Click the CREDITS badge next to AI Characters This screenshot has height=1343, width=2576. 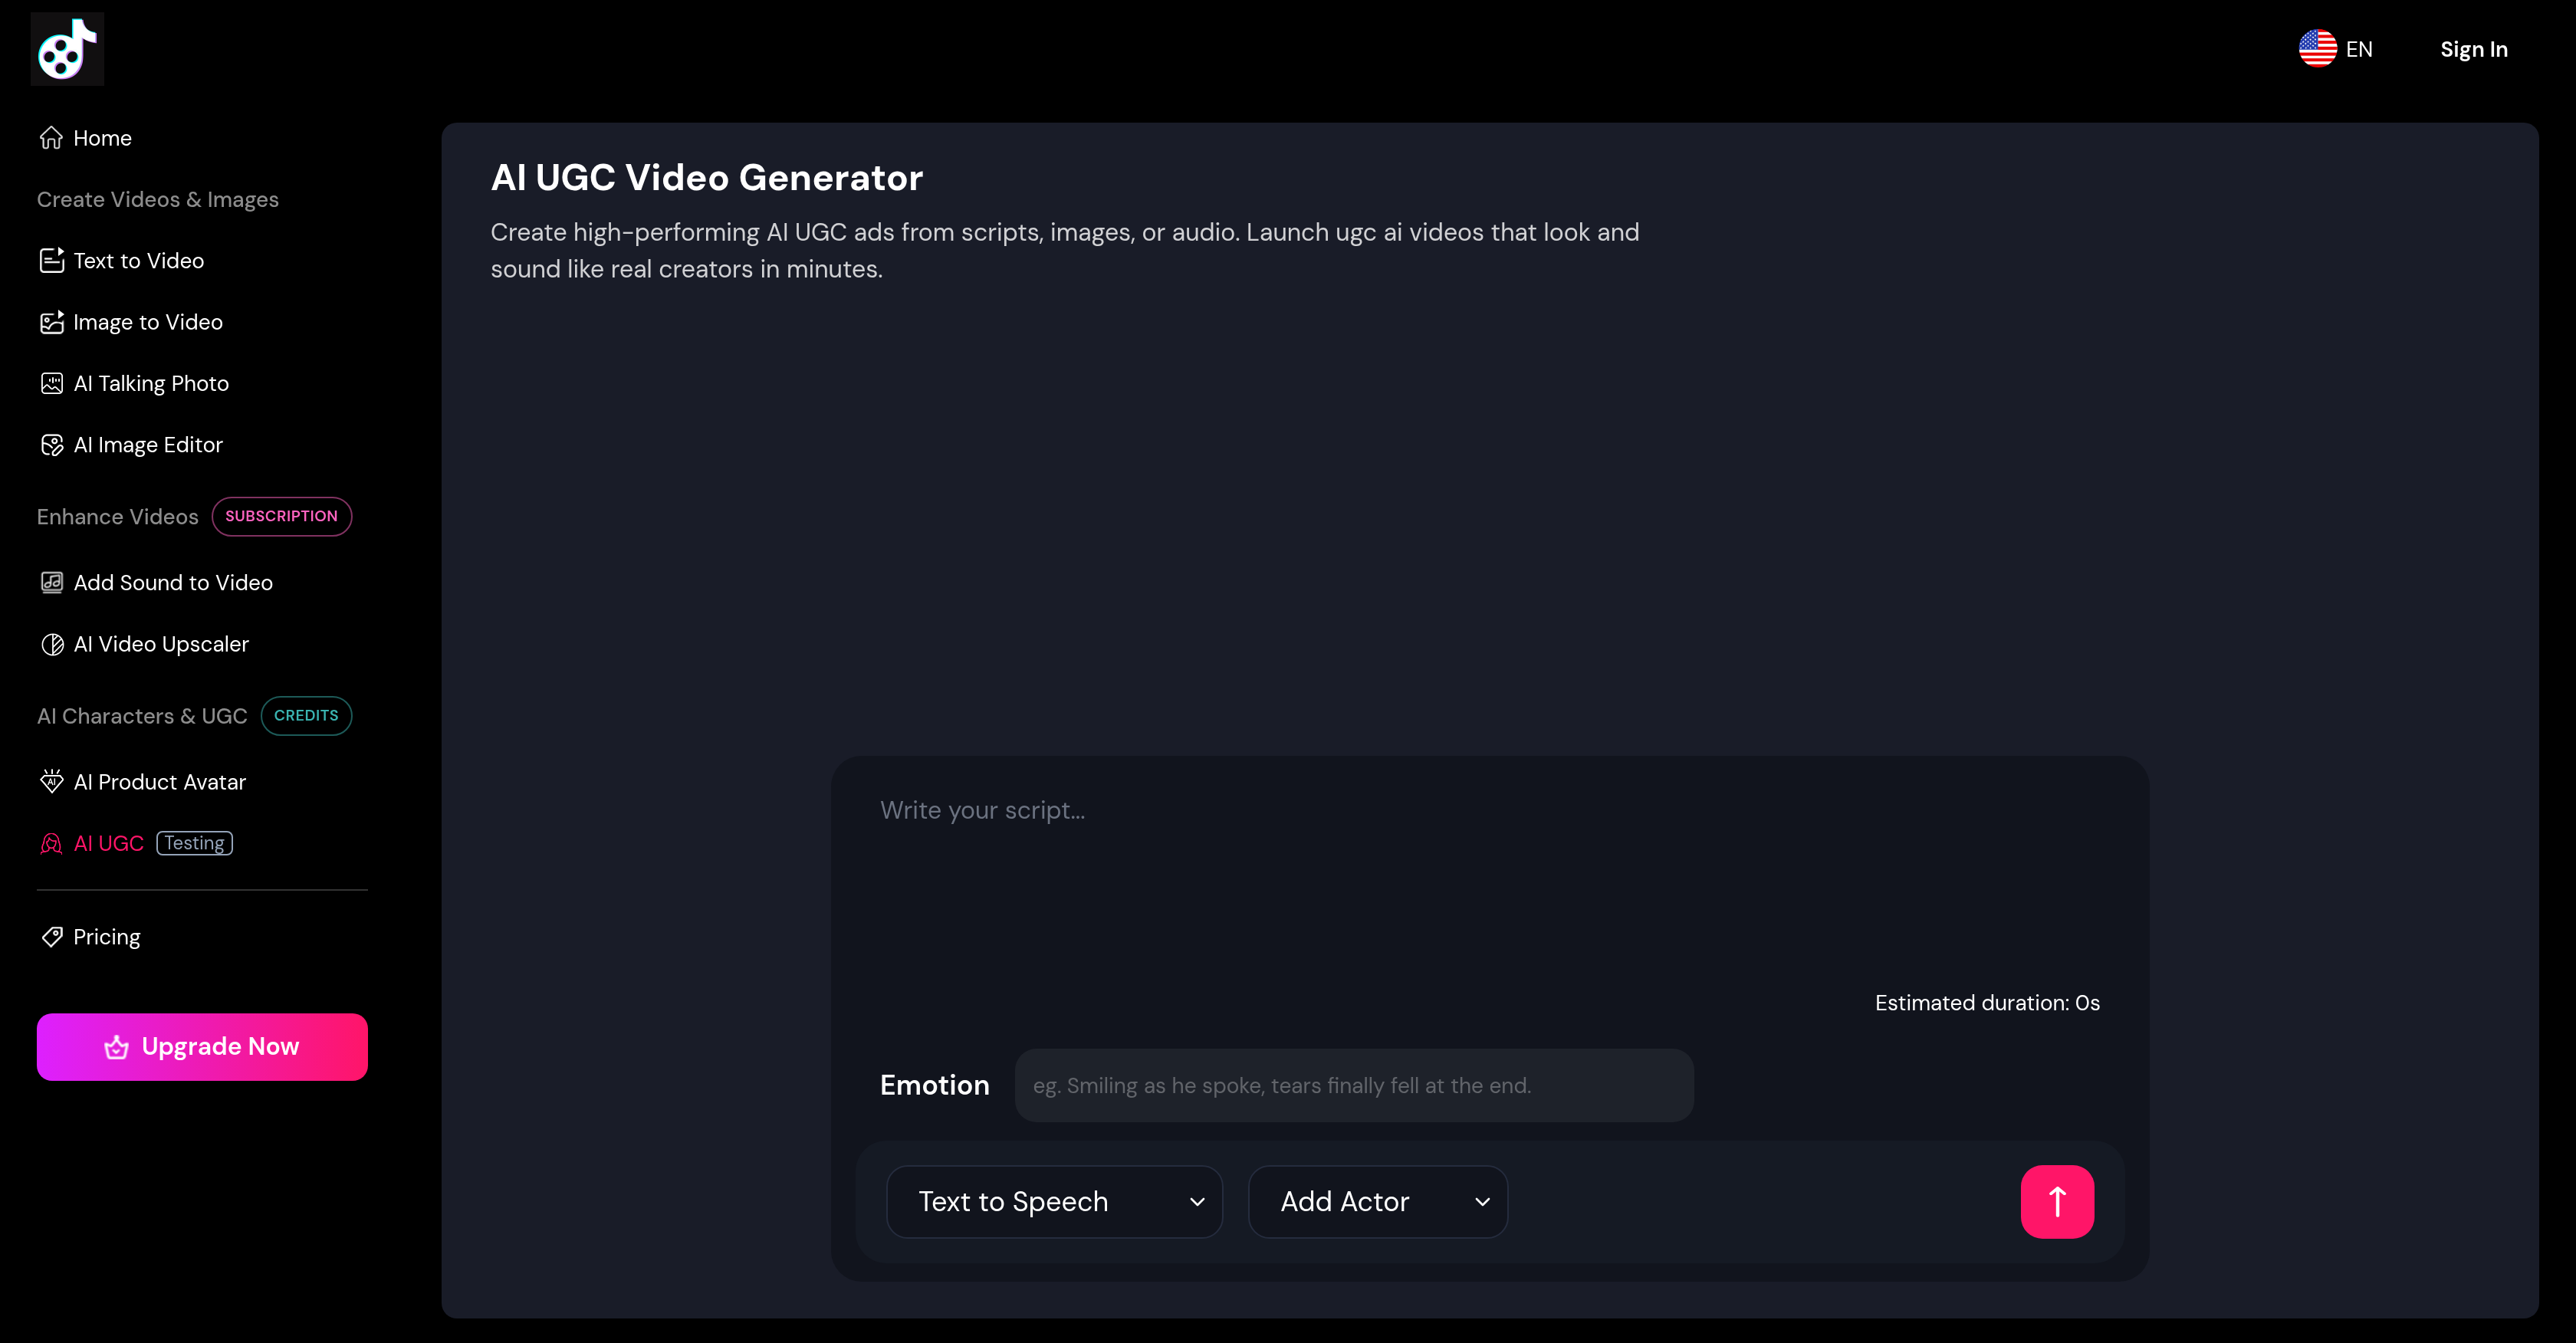click(x=306, y=715)
